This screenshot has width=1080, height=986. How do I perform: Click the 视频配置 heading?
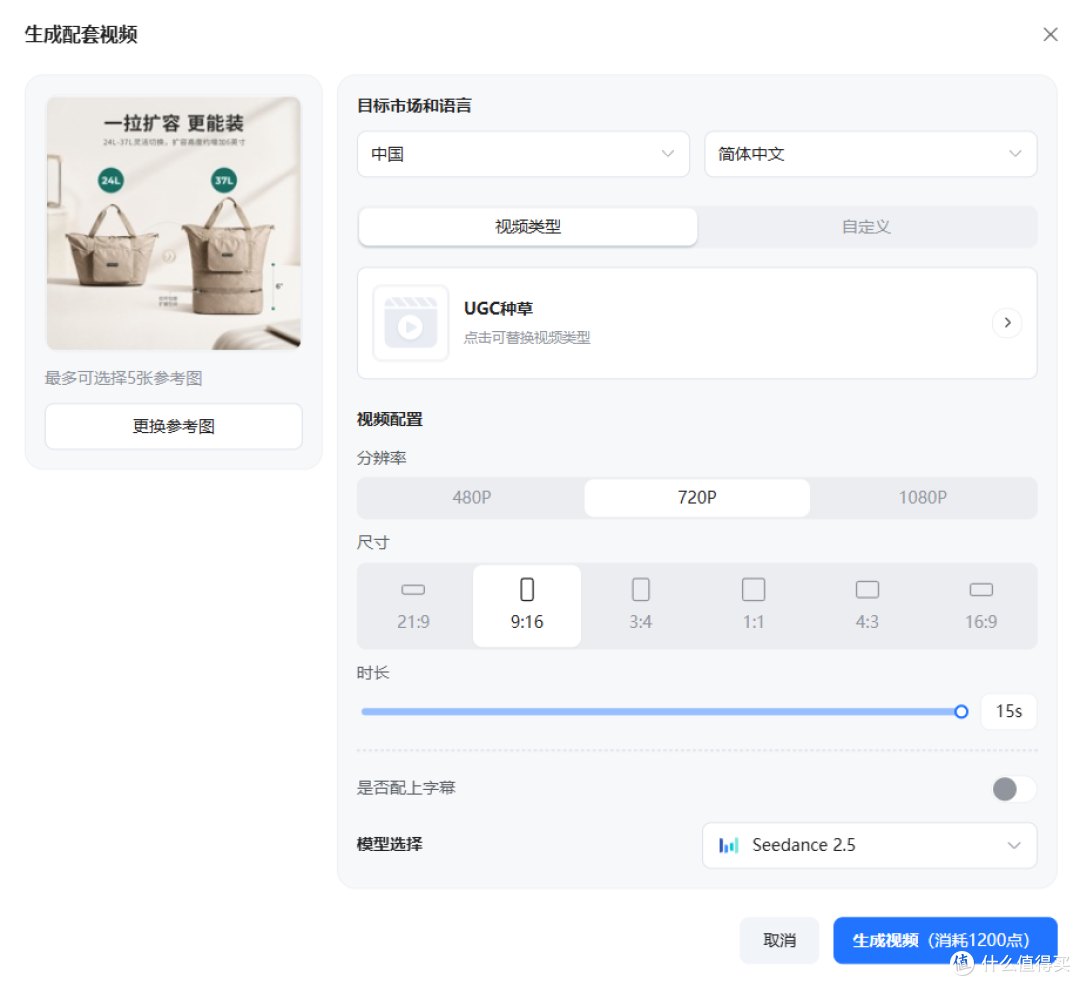click(390, 419)
